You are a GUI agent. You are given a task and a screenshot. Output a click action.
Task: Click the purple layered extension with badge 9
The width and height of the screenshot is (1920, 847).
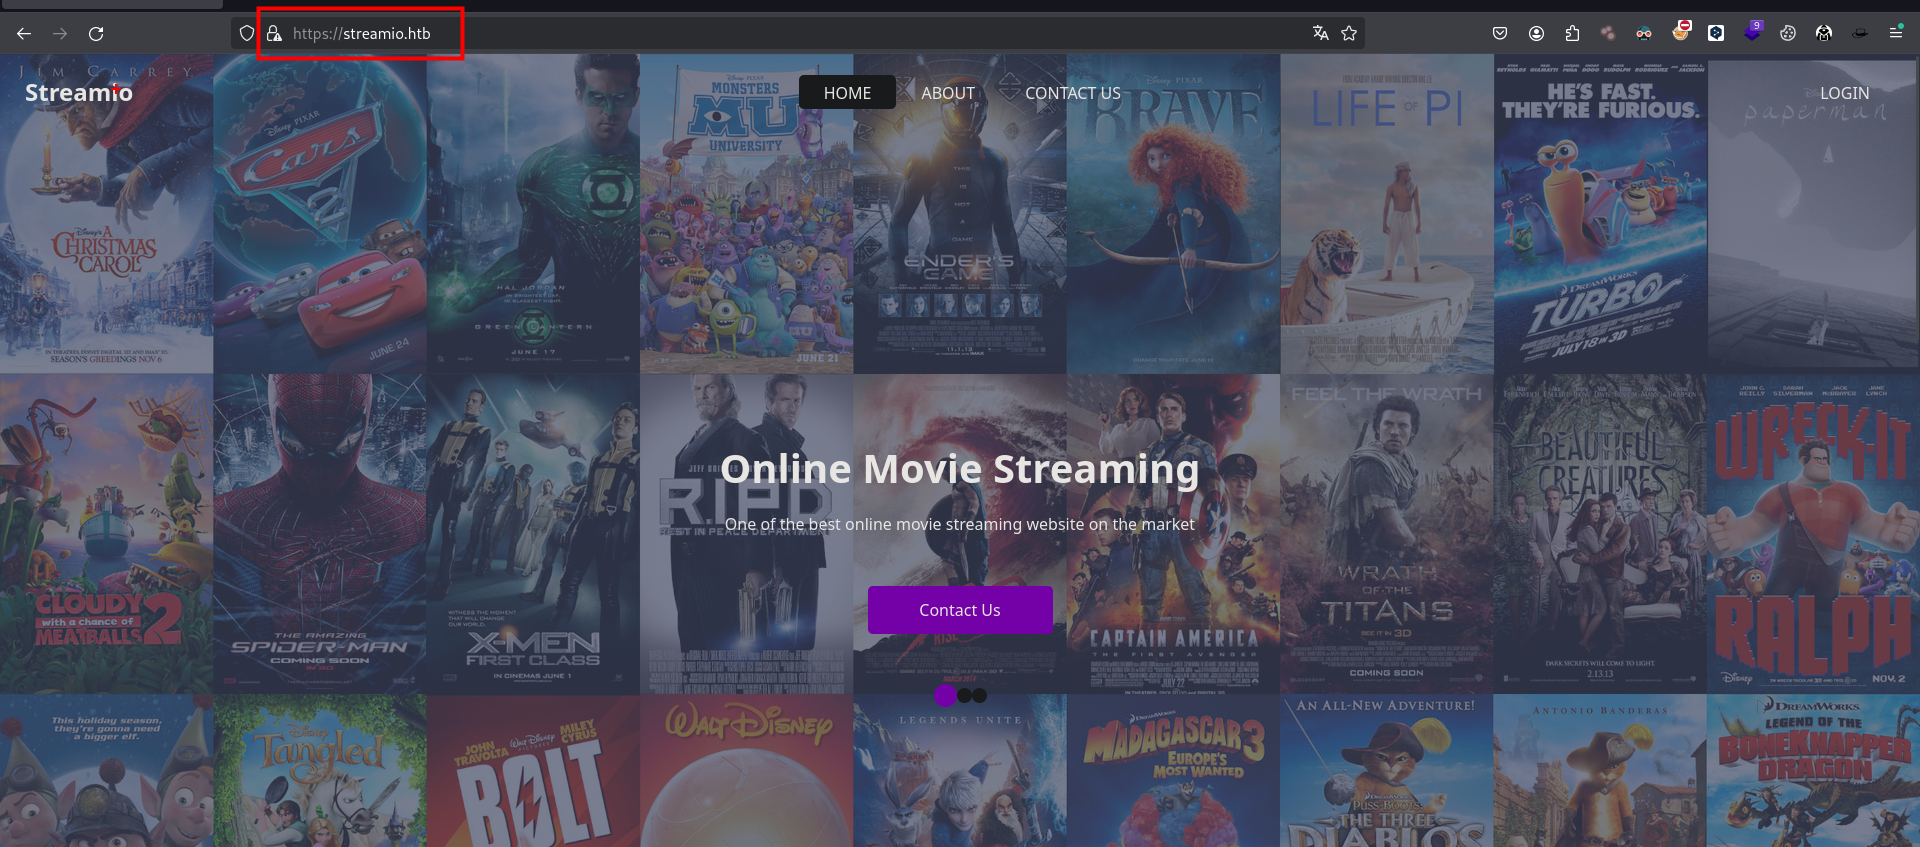(1752, 32)
